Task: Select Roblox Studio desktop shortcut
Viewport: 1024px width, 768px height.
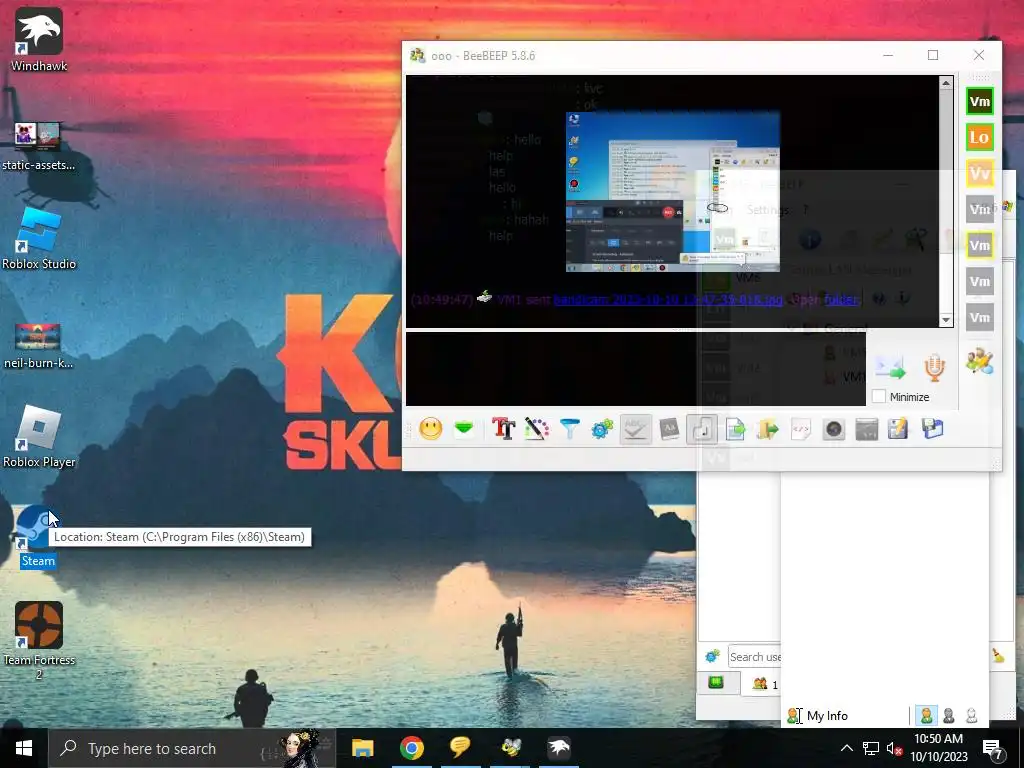Action: click(39, 239)
